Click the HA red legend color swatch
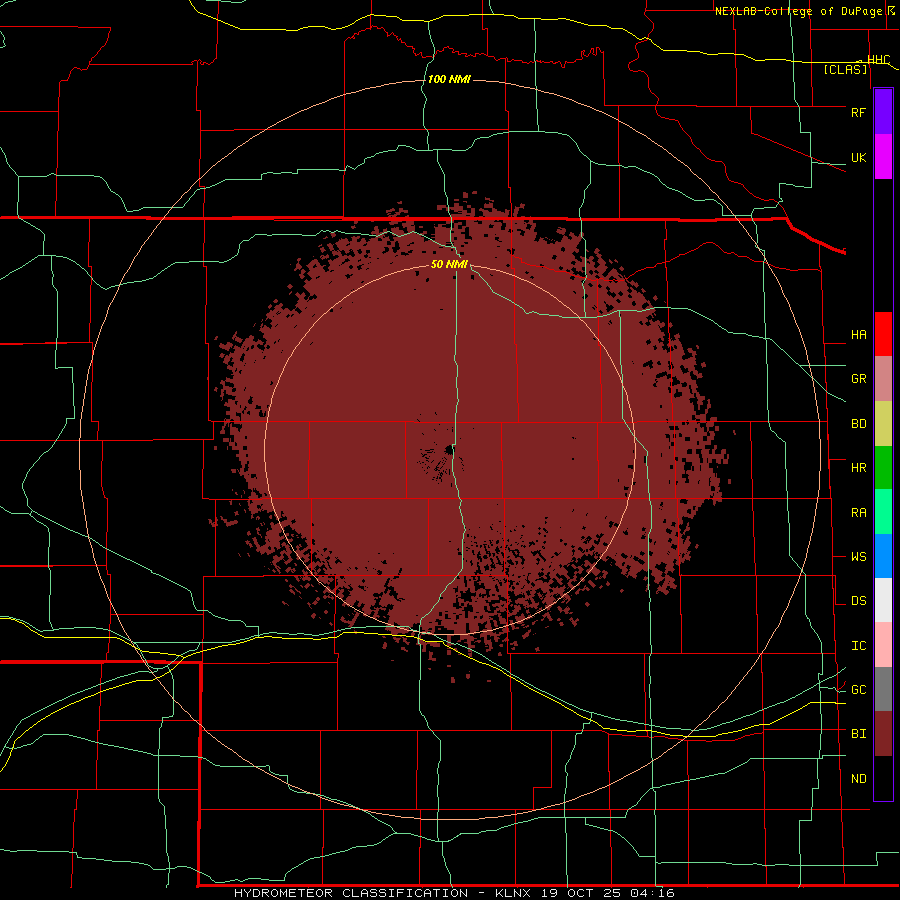Viewport: 900px width, 900px height. pyautogui.click(x=883, y=334)
